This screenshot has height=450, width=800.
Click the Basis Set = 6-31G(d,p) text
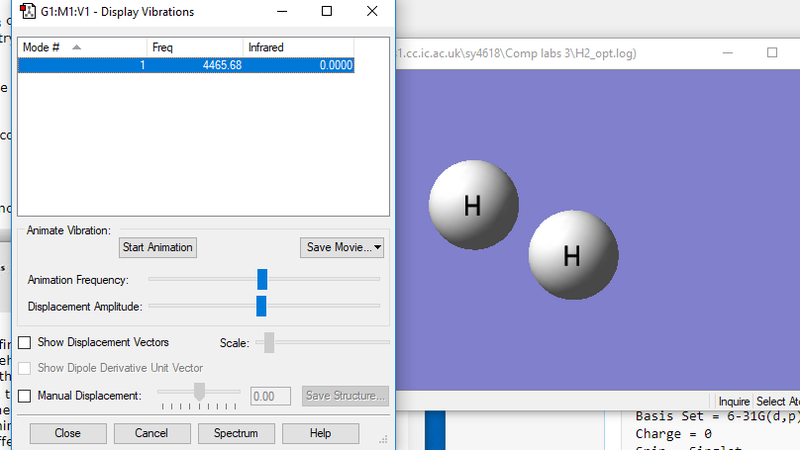[717, 416]
